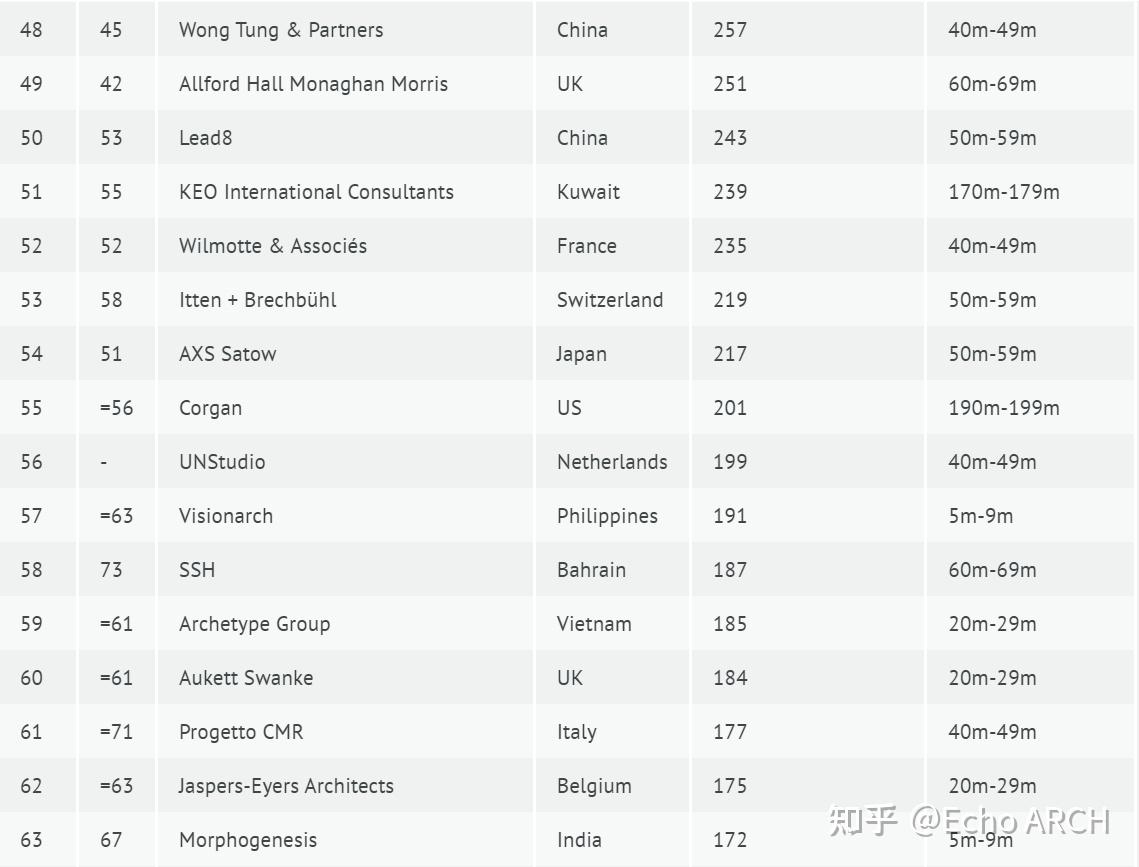This screenshot has height=867, width=1139.
Task: Select the Allford Hall Monaghan Morris cell
Action: pyautogui.click(x=313, y=84)
